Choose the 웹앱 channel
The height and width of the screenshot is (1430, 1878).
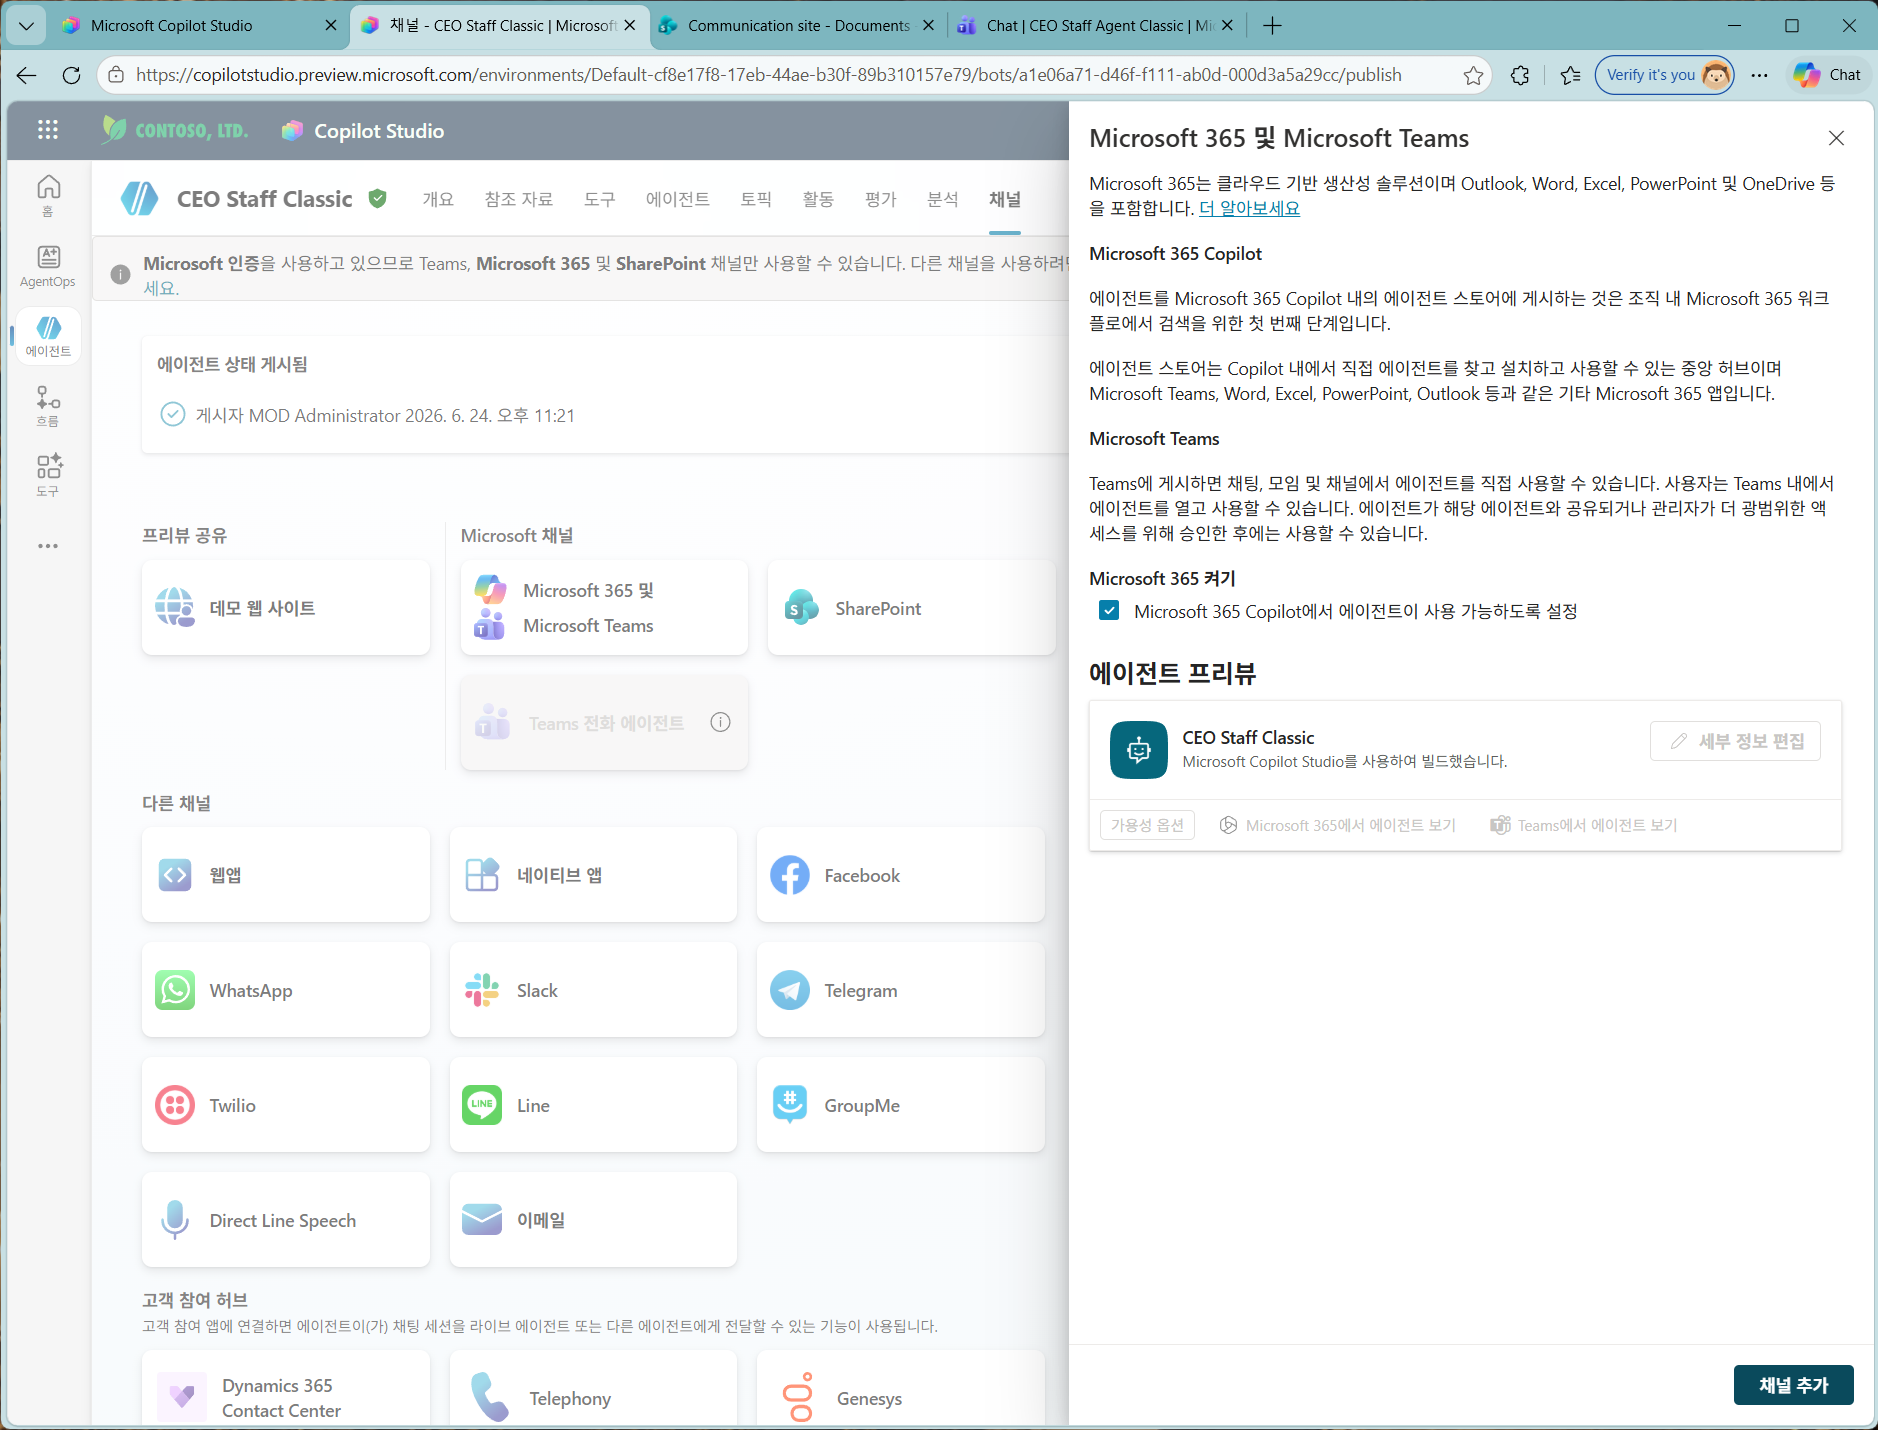(x=286, y=875)
